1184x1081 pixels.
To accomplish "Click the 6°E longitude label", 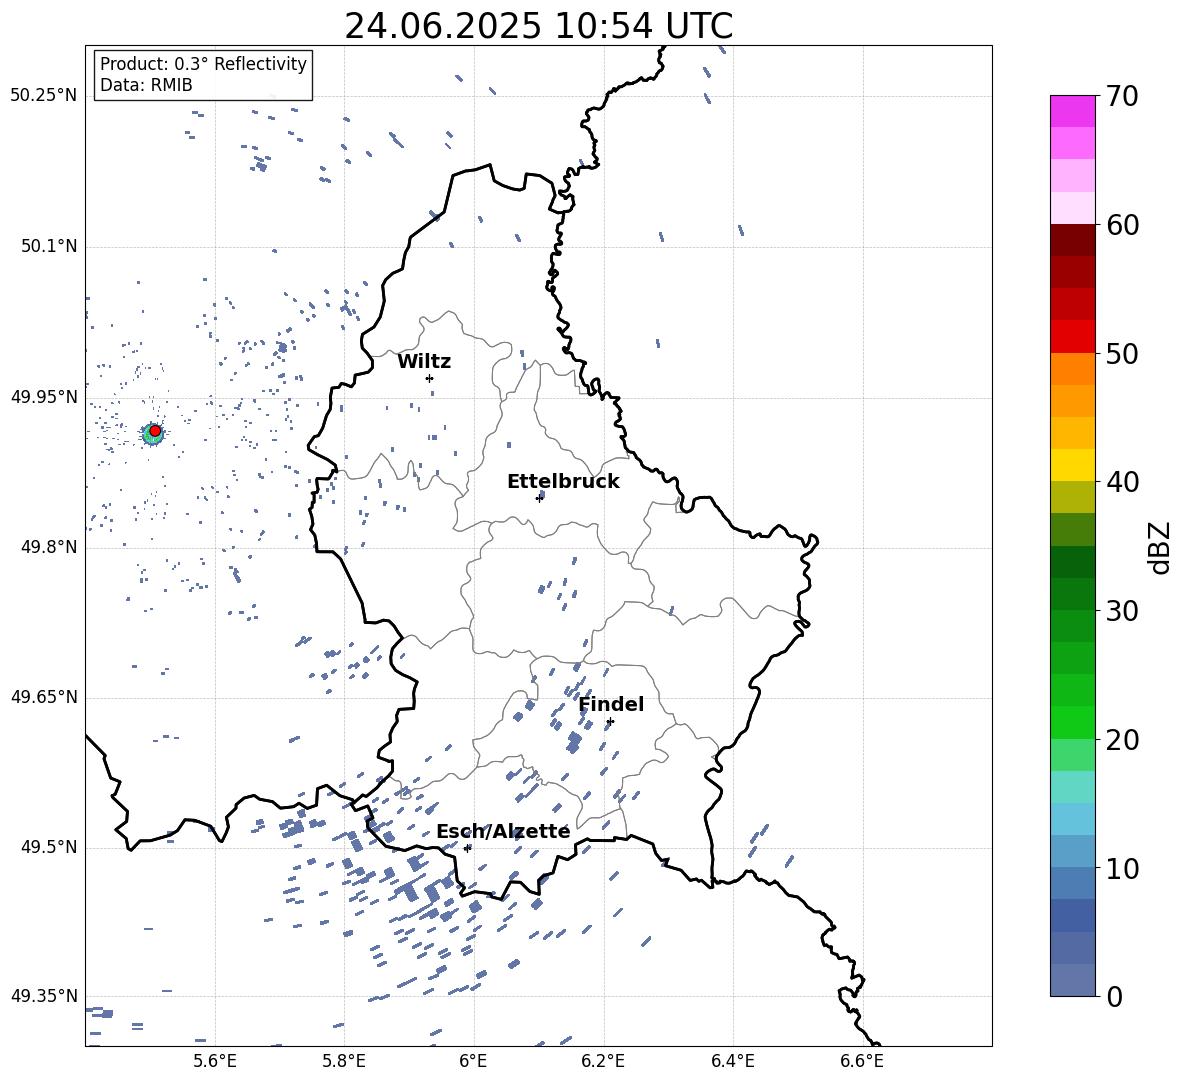I will coord(473,1061).
